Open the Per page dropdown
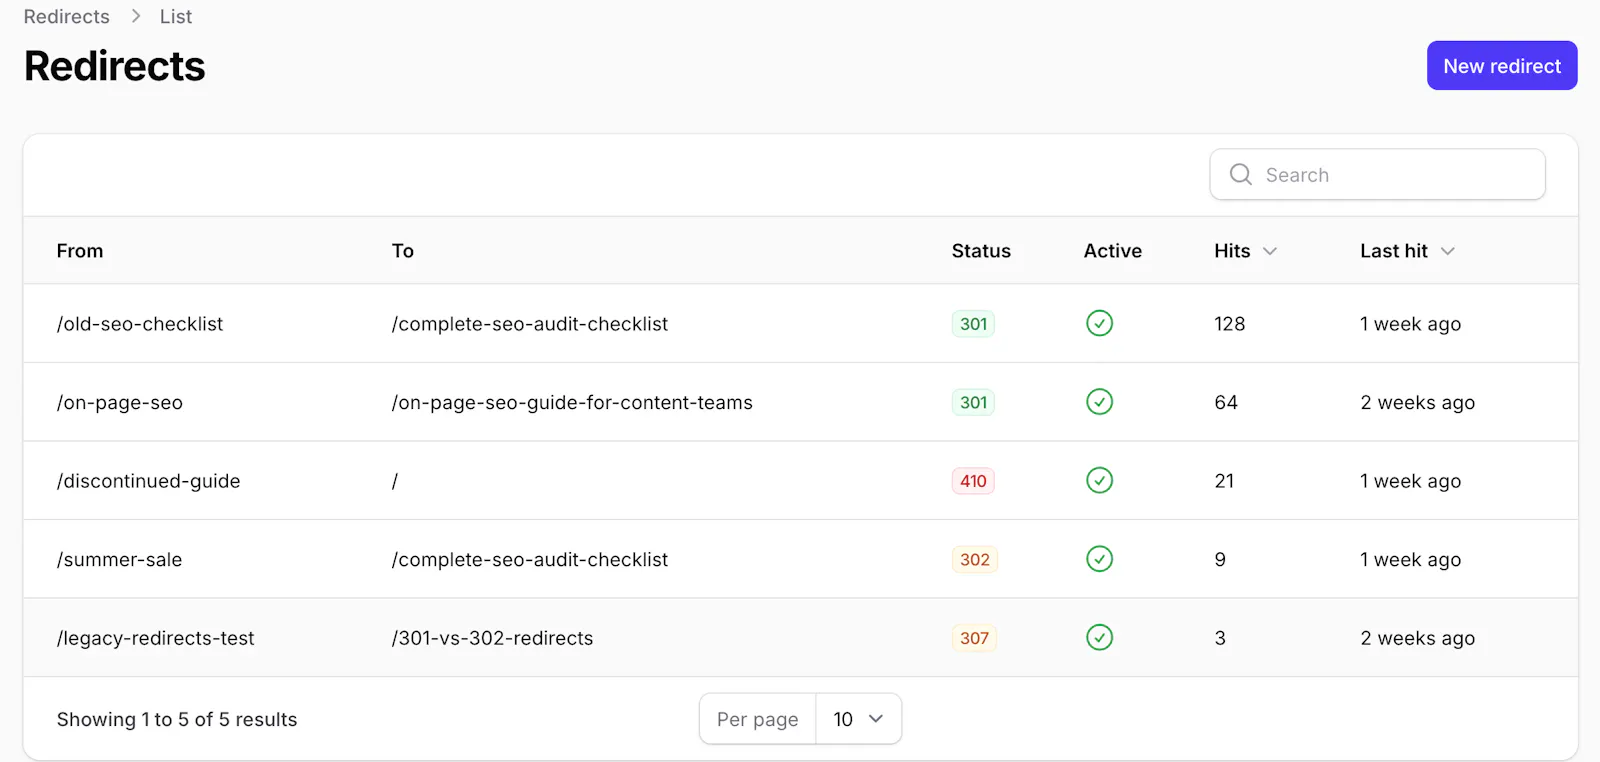The image size is (1600, 762). (x=858, y=719)
